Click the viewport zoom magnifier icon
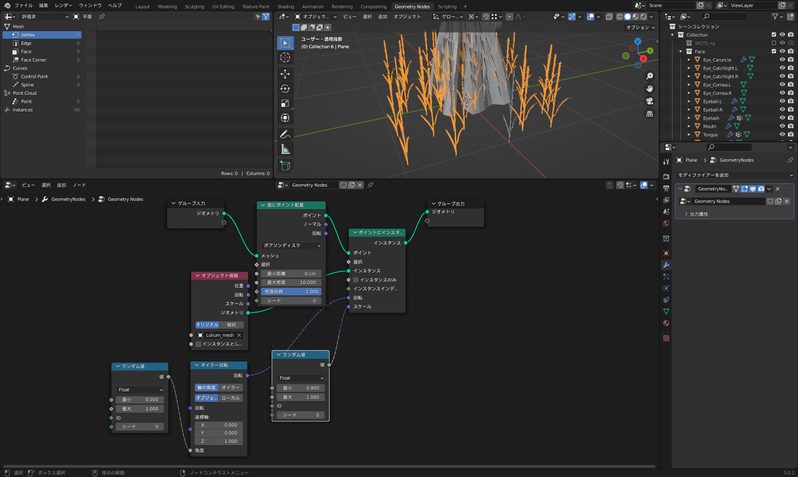 649,76
